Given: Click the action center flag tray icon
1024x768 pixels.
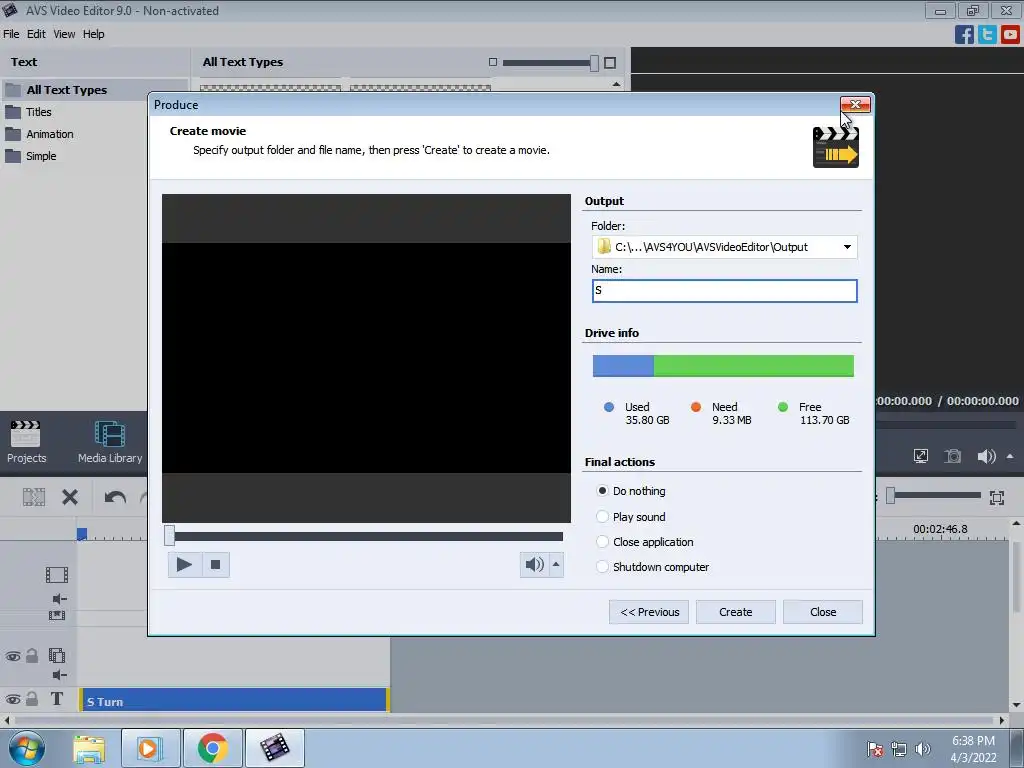Looking at the screenshot, I should (875, 749).
